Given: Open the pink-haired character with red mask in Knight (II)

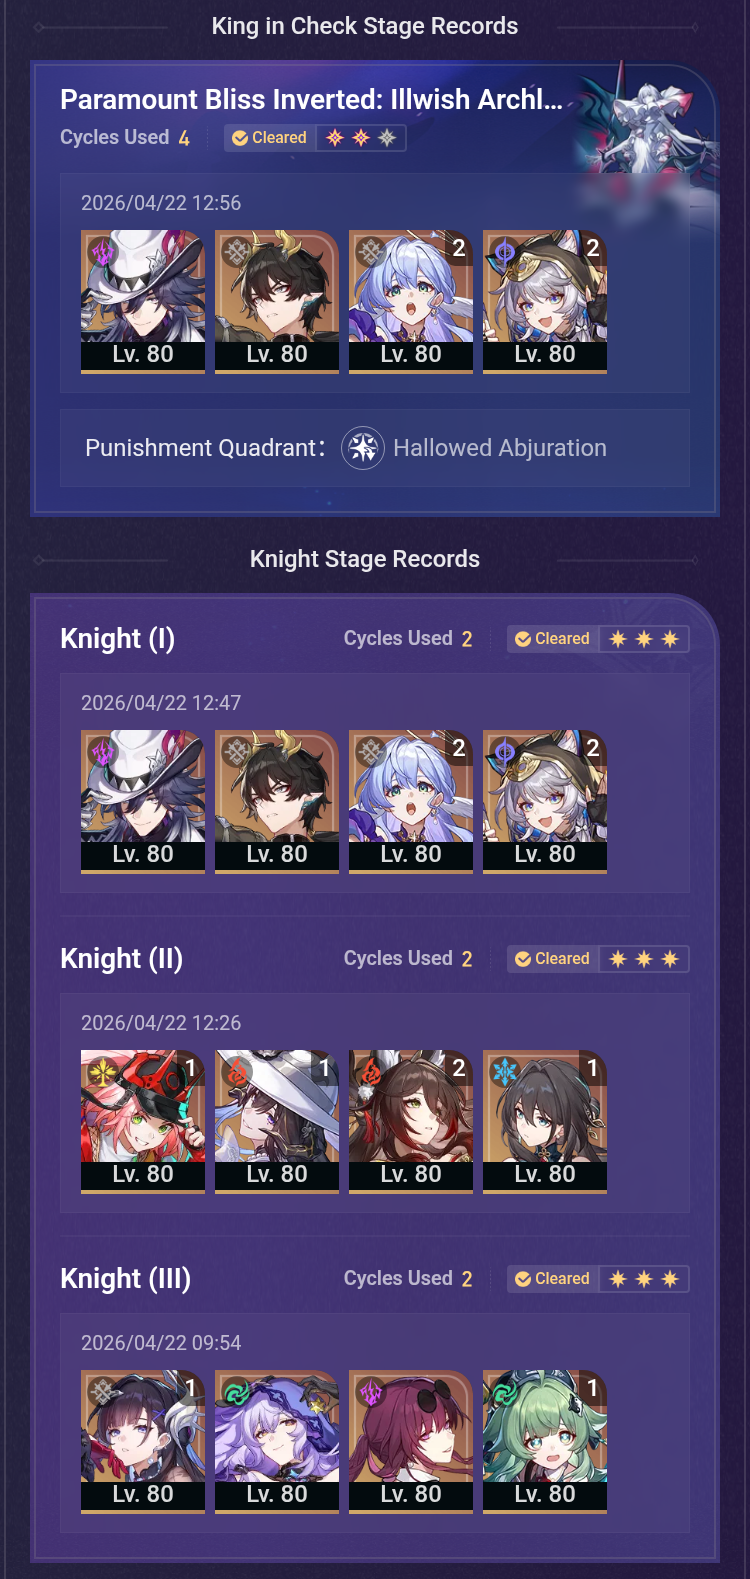Looking at the screenshot, I should (x=143, y=1122).
